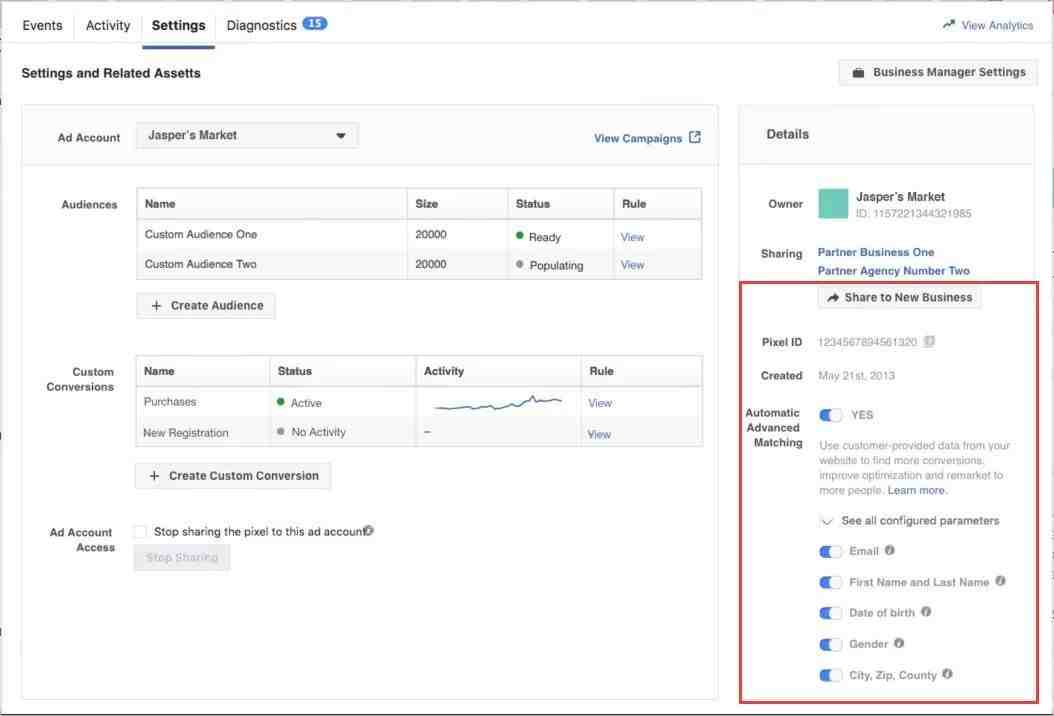The image size is (1054, 716).
Task: Click the Learn more link
Action: pyautogui.click(x=917, y=491)
